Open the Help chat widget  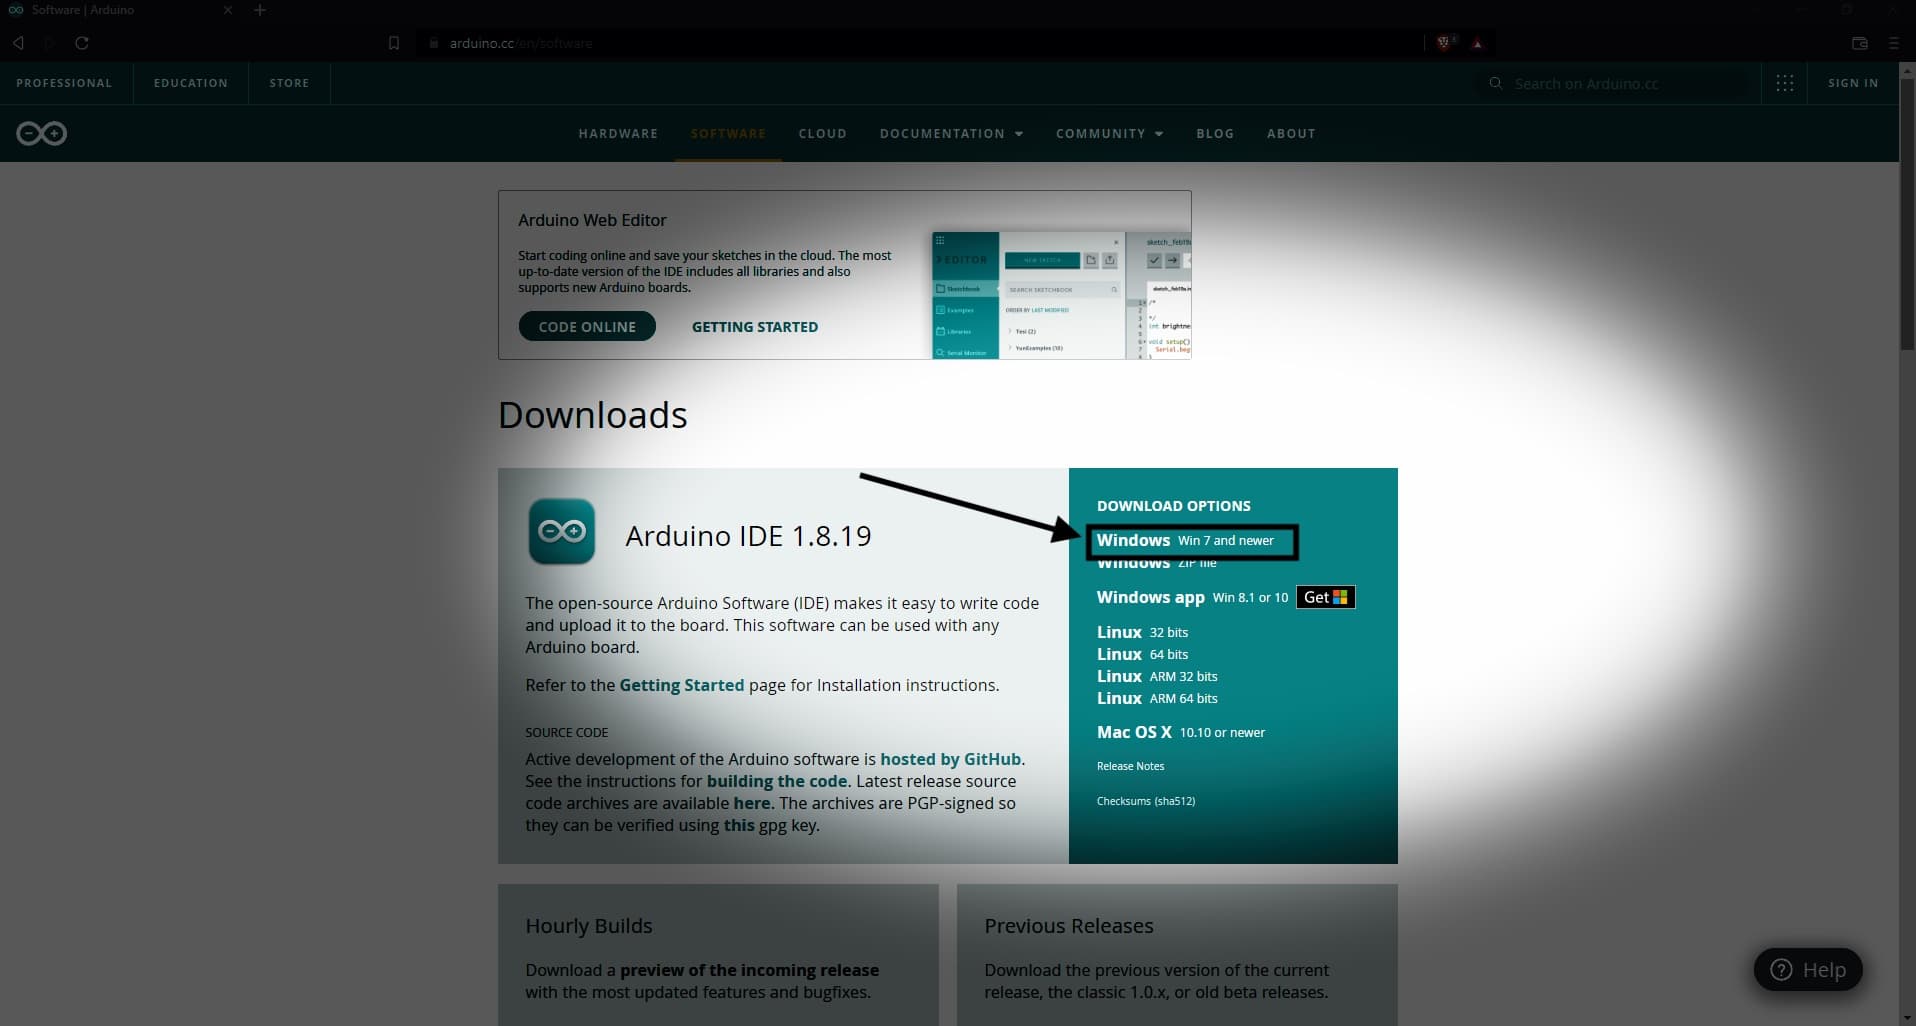pos(1808,969)
